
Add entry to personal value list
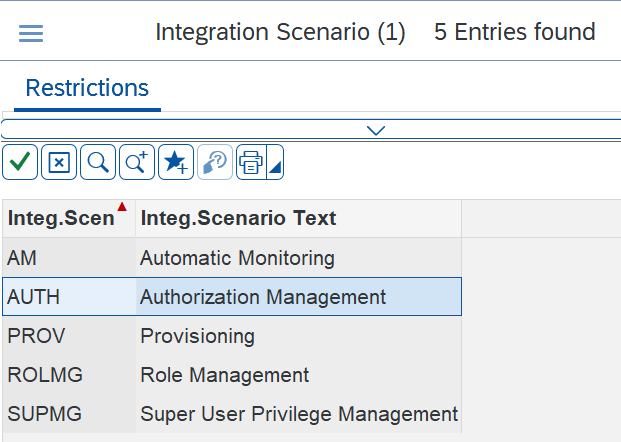(176, 162)
